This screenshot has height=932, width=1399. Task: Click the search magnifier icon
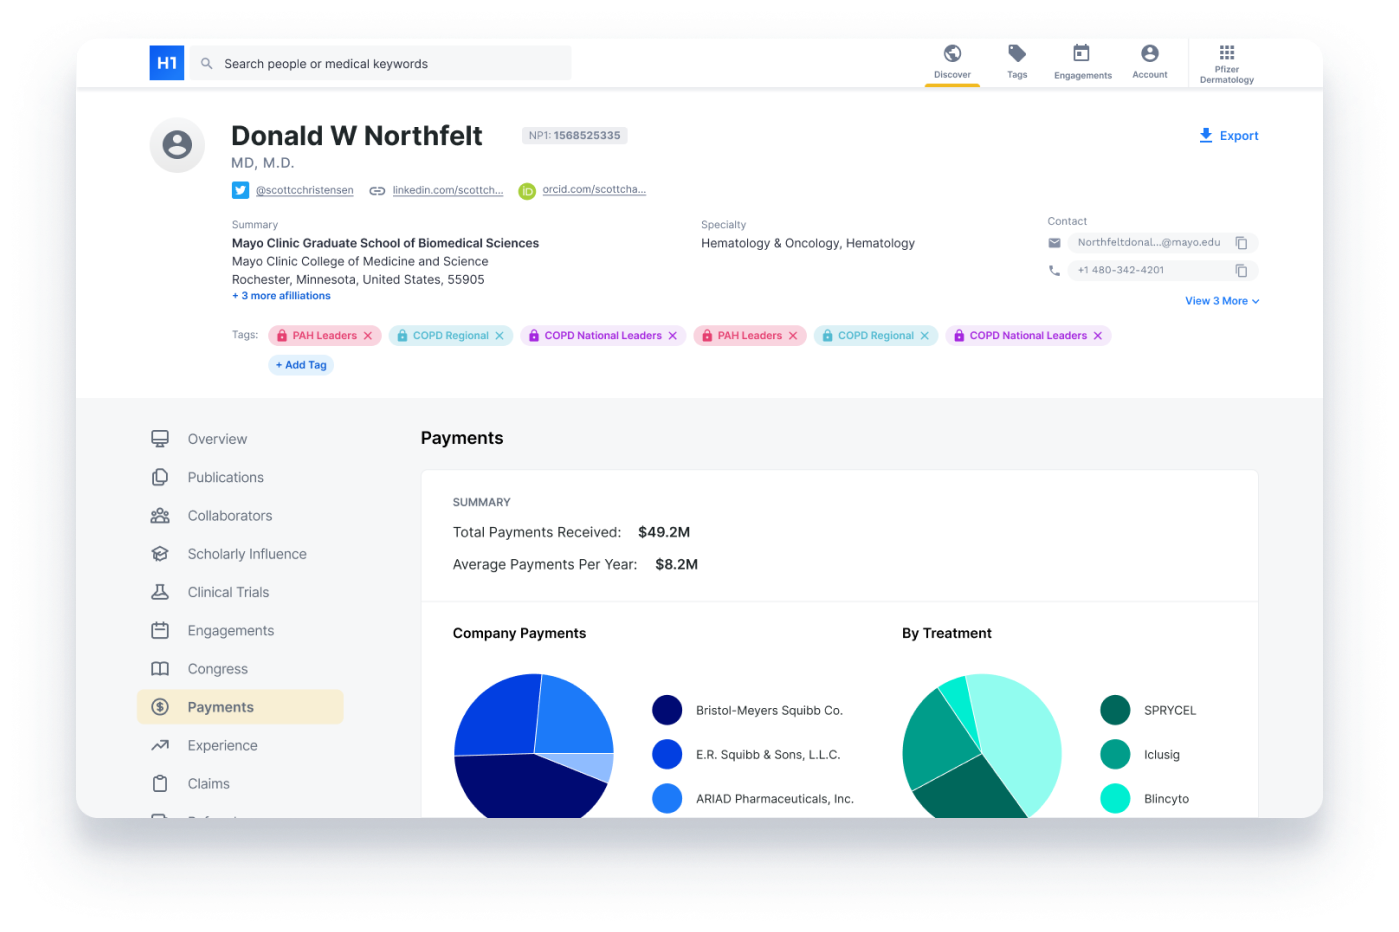206,64
